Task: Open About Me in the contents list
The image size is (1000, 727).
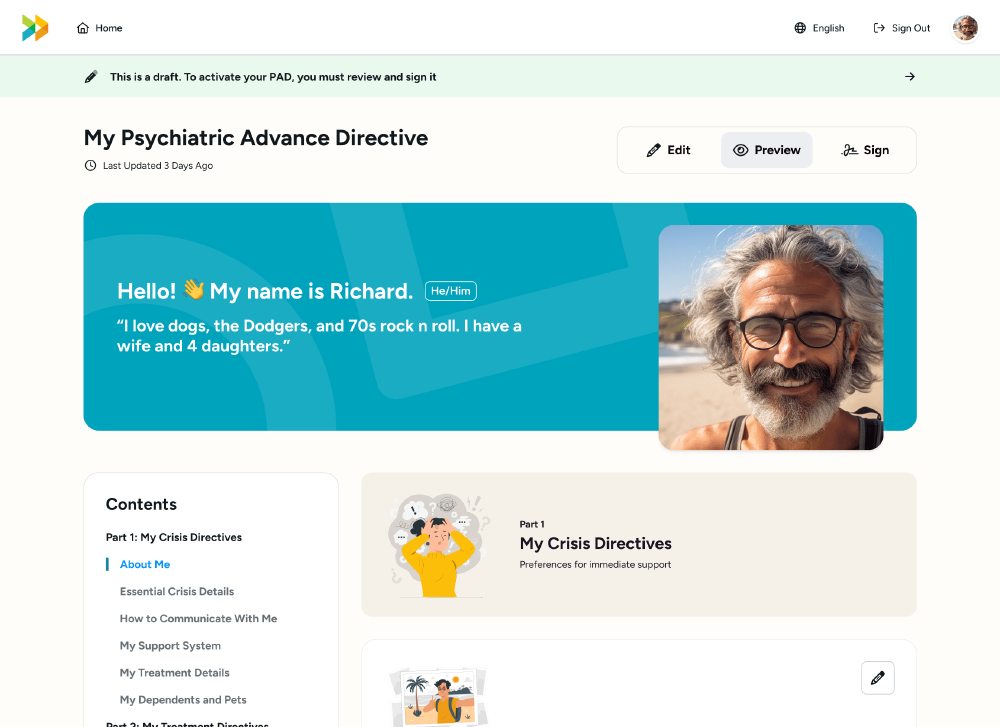Action: click(145, 564)
